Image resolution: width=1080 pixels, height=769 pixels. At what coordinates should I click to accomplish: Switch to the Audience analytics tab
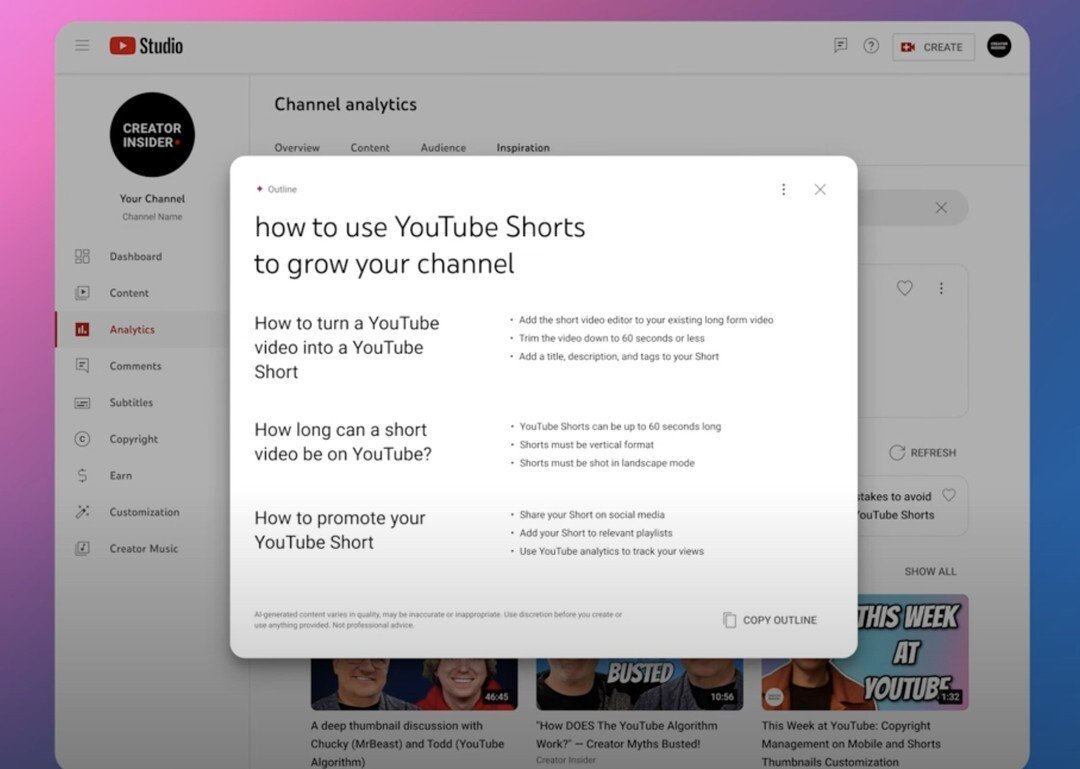tap(443, 147)
